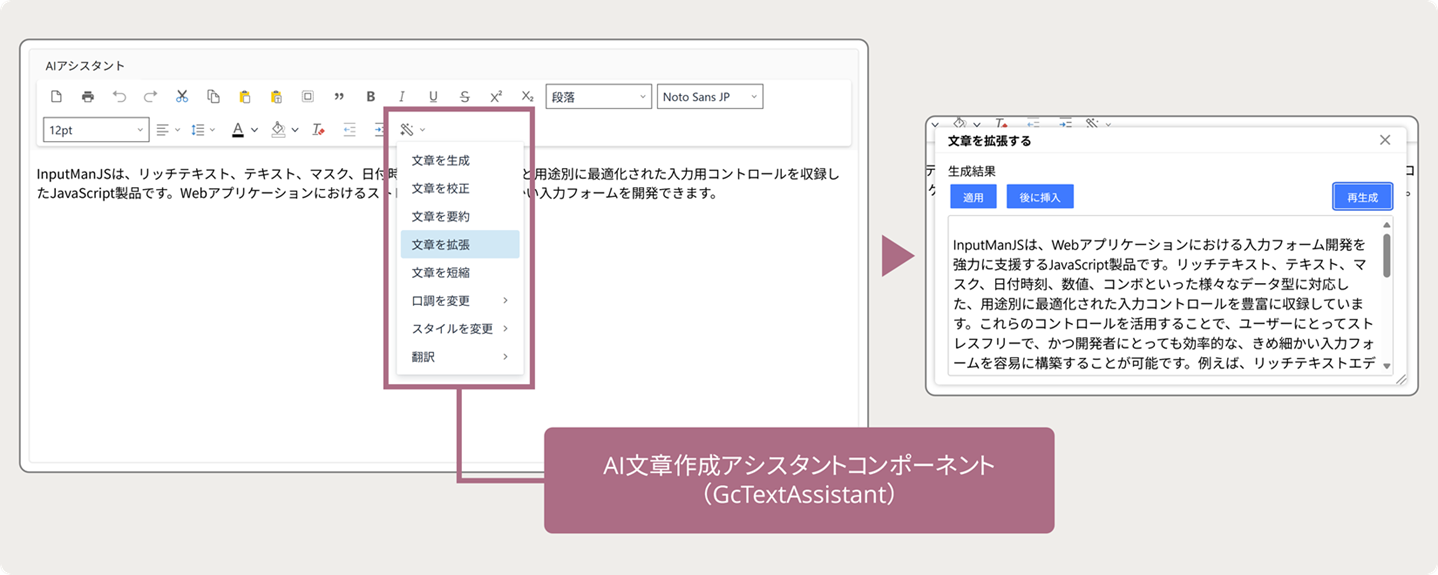This screenshot has width=1438, height=575.
Task: Apply the background fill color icon
Action: [x=279, y=130]
